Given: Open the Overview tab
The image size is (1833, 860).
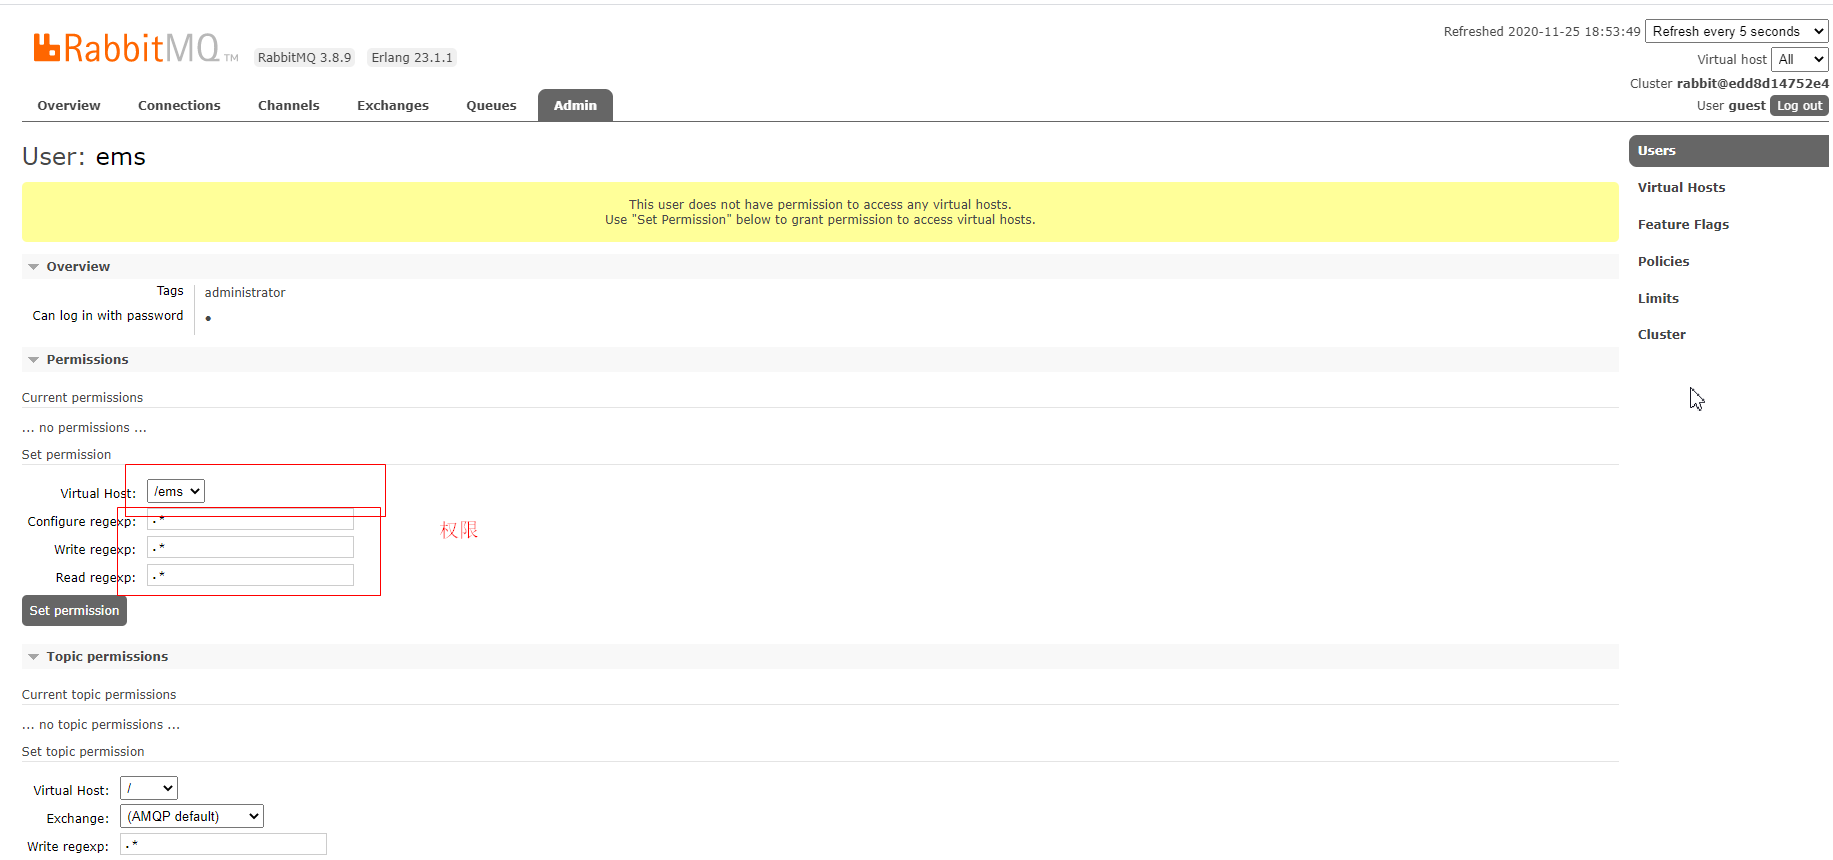Looking at the screenshot, I should [x=69, y=105].
